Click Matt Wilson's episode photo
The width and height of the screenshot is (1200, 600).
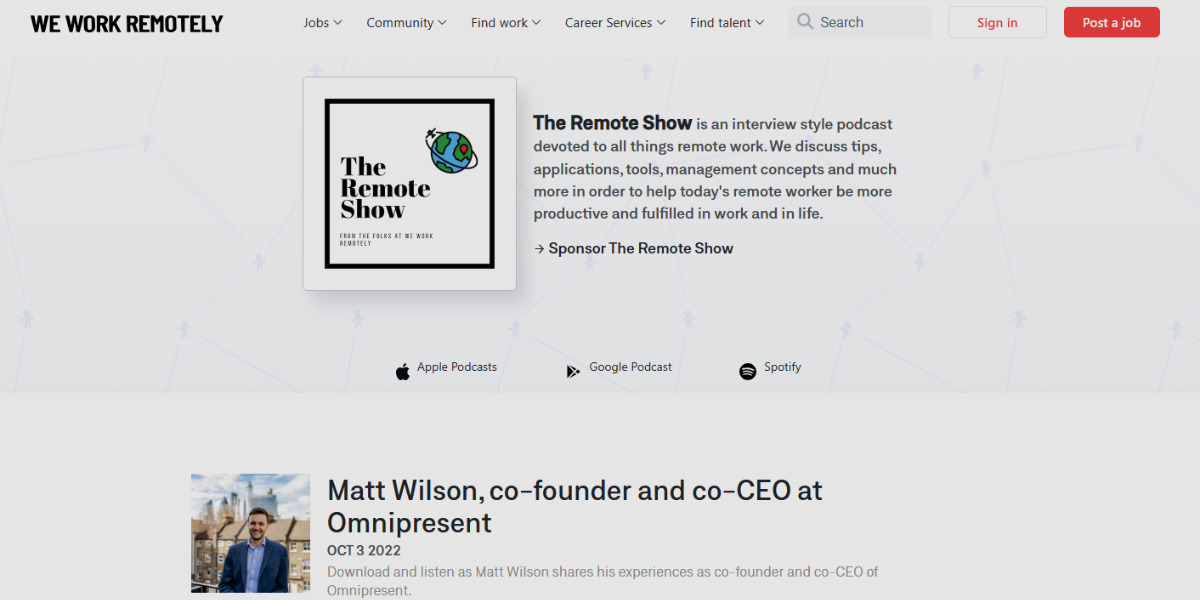[x=251, y=533]
